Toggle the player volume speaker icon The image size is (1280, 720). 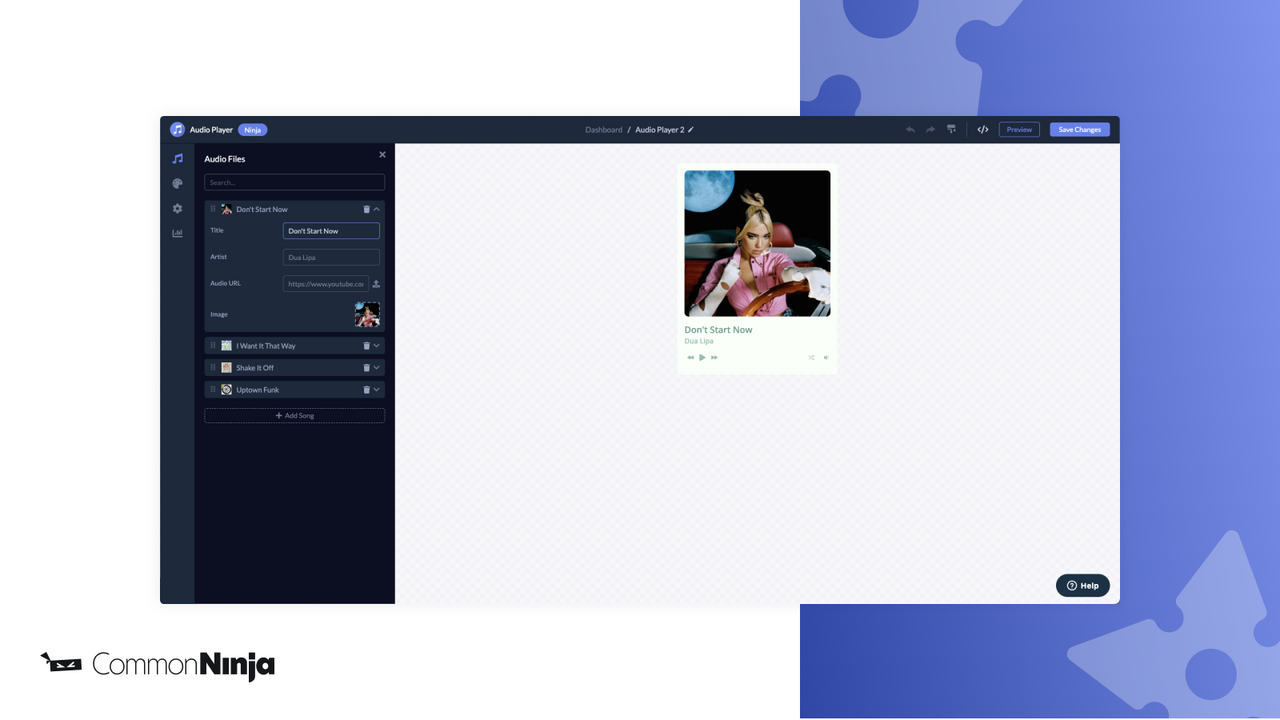click(x=826, y=357)
